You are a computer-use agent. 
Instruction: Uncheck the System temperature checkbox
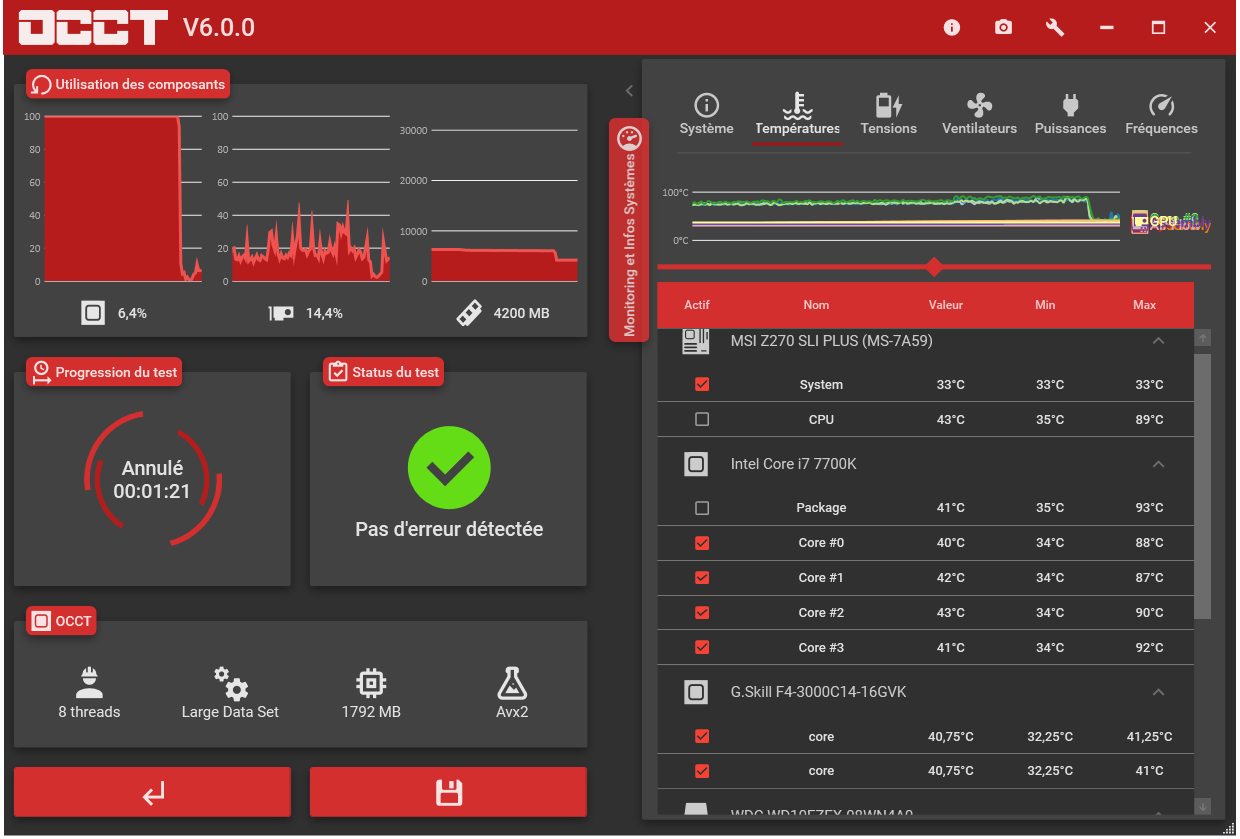(702, 384)
